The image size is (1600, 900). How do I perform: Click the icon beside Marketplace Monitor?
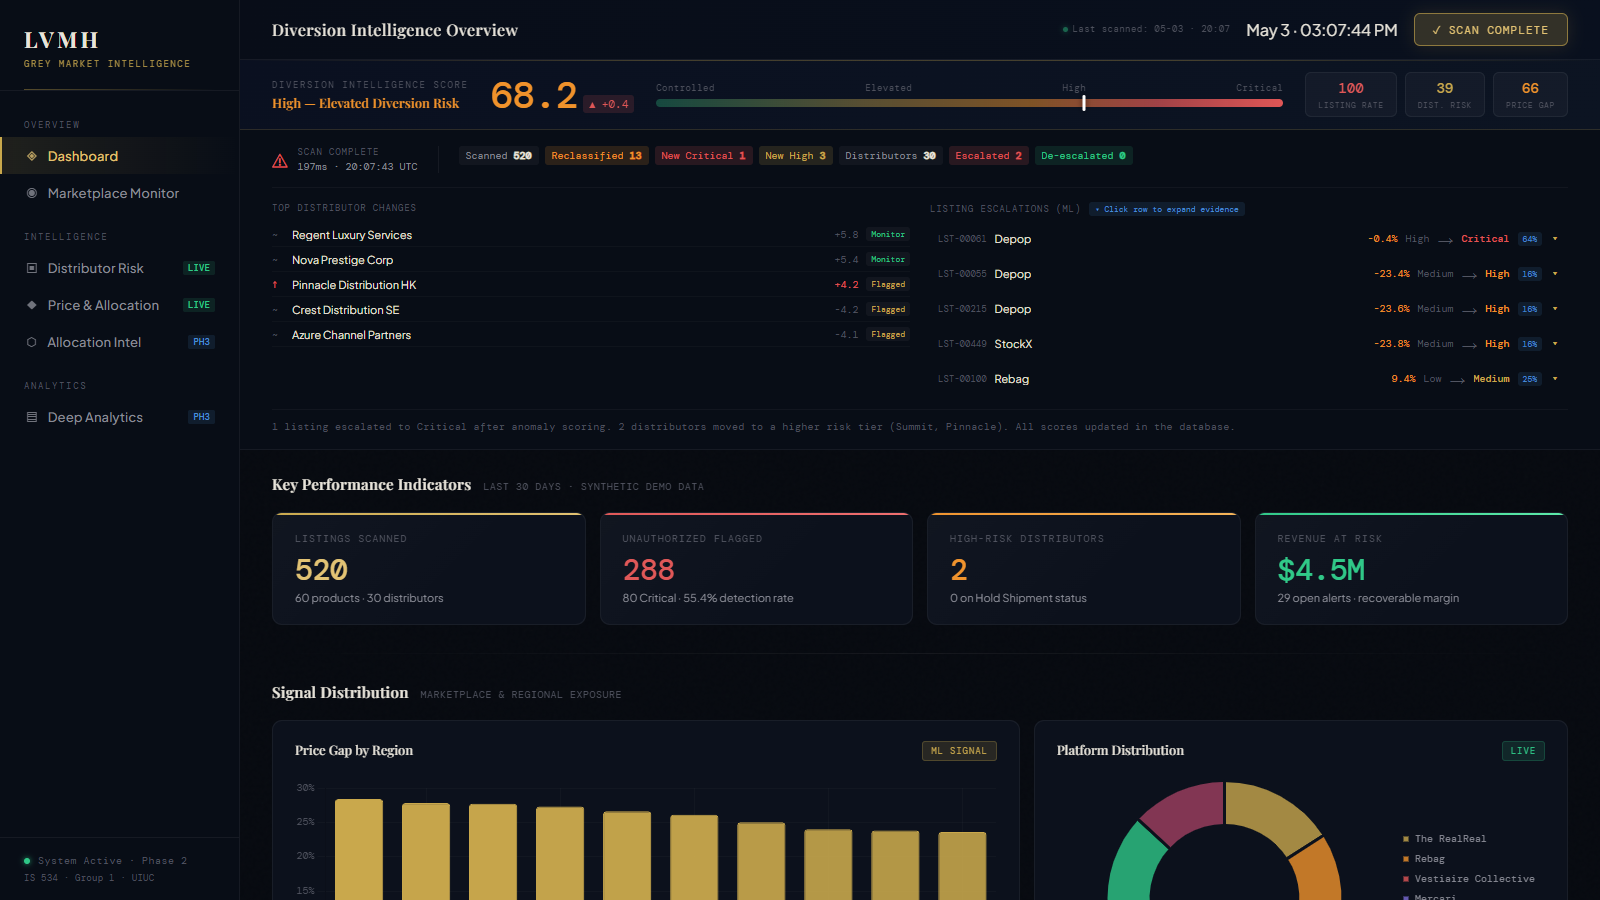32,193
